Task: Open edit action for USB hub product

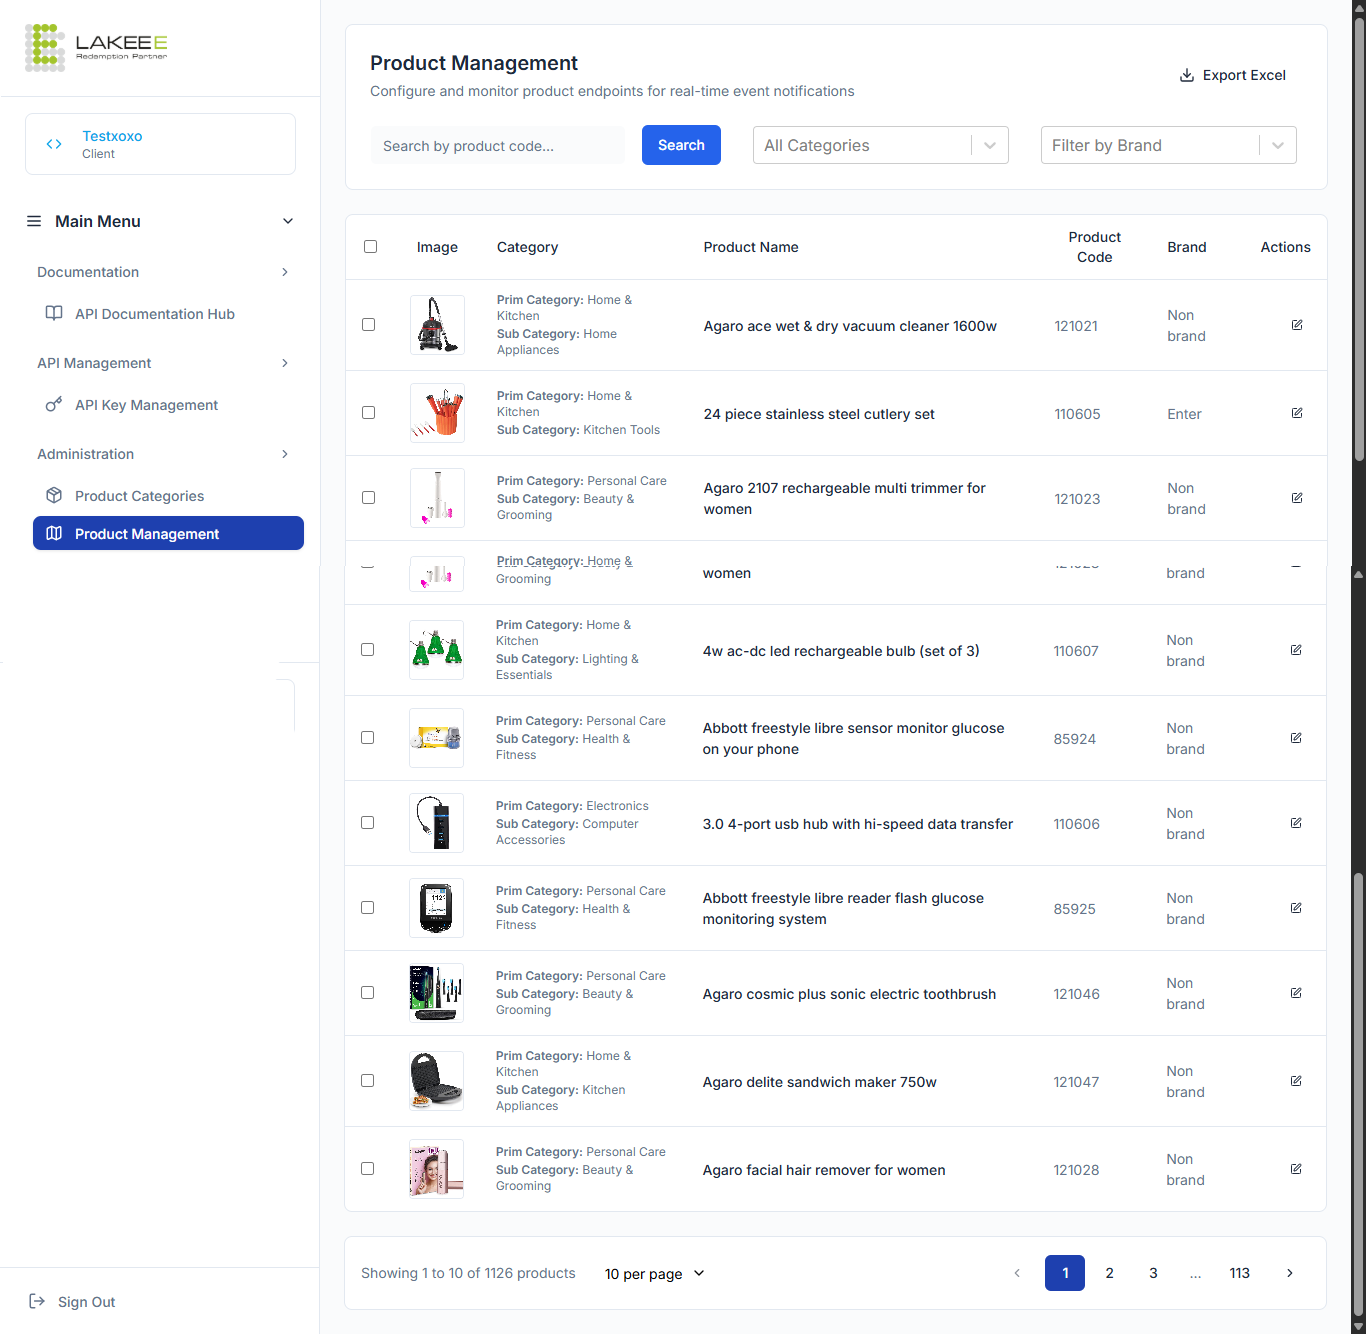Action: (x=1296, y=823)
